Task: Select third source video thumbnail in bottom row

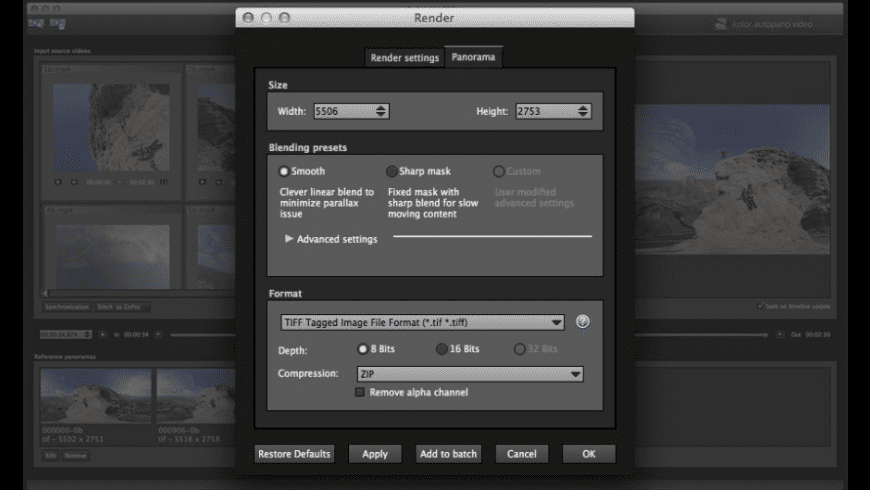Action: pos(113,256)
